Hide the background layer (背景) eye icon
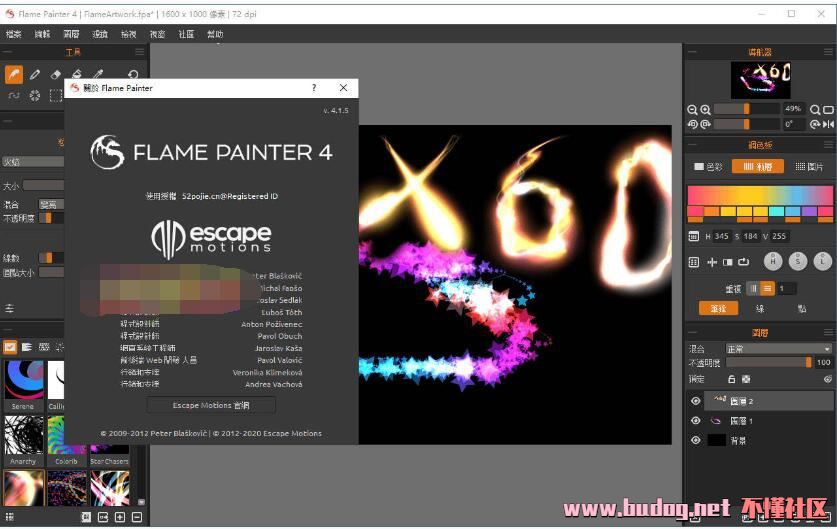 point(696,440)
